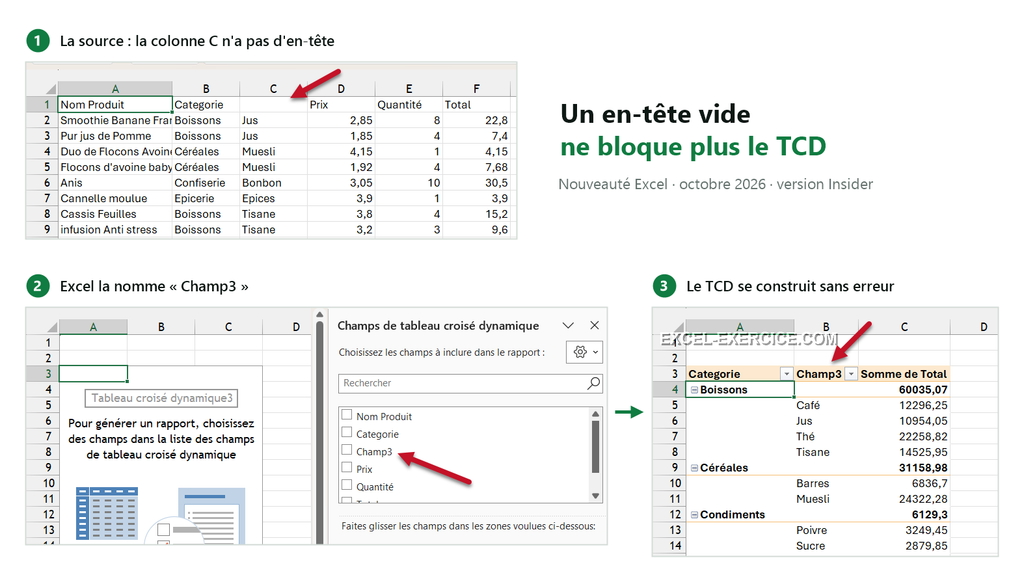Collapse the Céréales group in pivot table
This screenshot has height=582, width=1024.
pos(695,468)
